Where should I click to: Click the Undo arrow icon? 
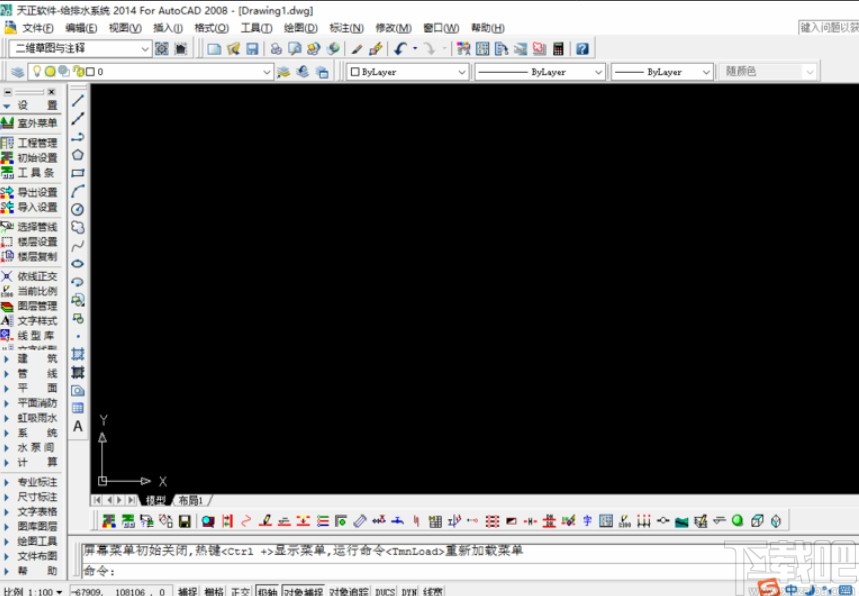click(400, 49)
